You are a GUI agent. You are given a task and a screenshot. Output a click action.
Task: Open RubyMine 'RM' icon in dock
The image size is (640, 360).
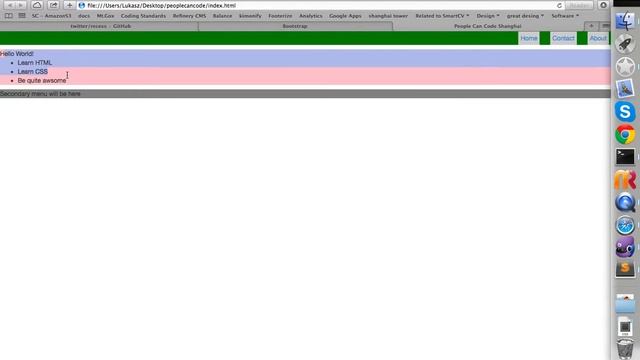tap(625, 180)
